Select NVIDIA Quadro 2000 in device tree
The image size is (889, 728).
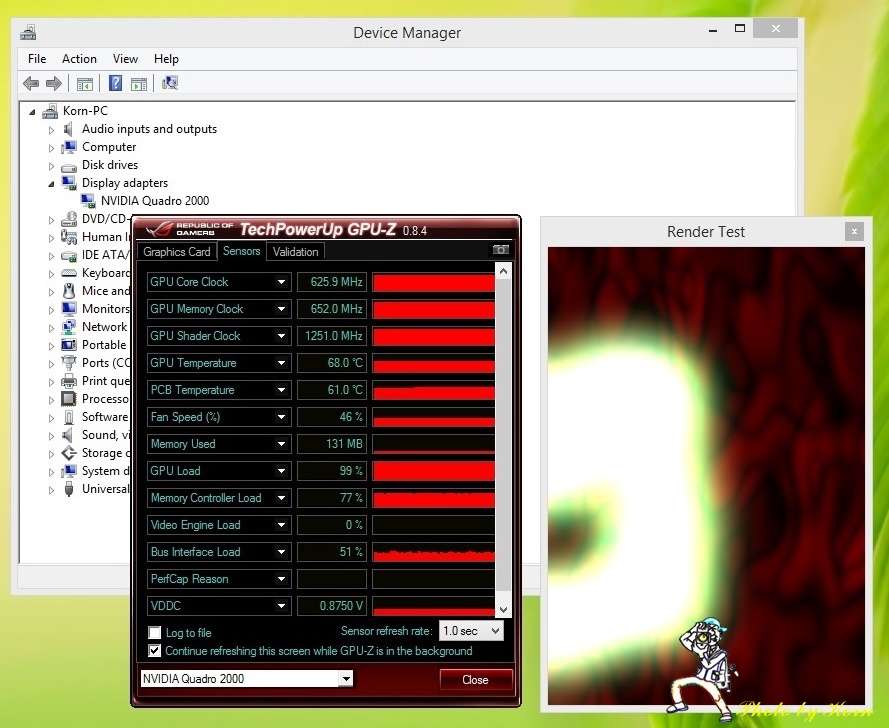[155, 201]
